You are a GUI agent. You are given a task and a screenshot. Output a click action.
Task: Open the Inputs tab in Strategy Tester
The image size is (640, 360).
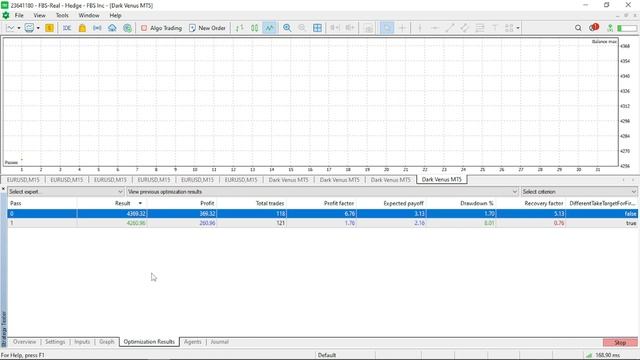tap(82, 342)
